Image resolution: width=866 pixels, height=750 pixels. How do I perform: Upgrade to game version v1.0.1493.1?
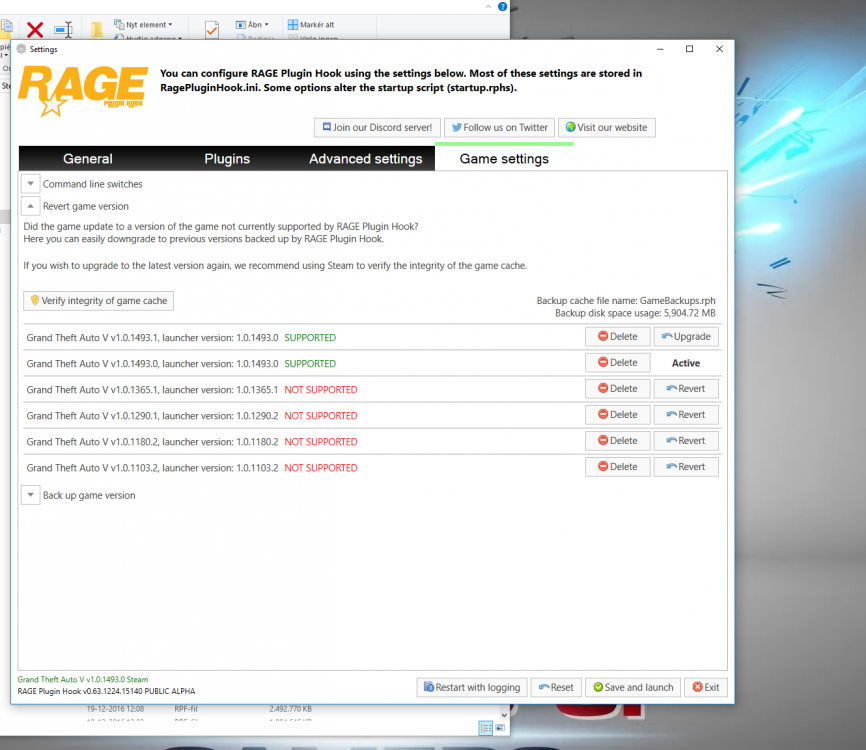pyautogui.click(x=686, y=337)
